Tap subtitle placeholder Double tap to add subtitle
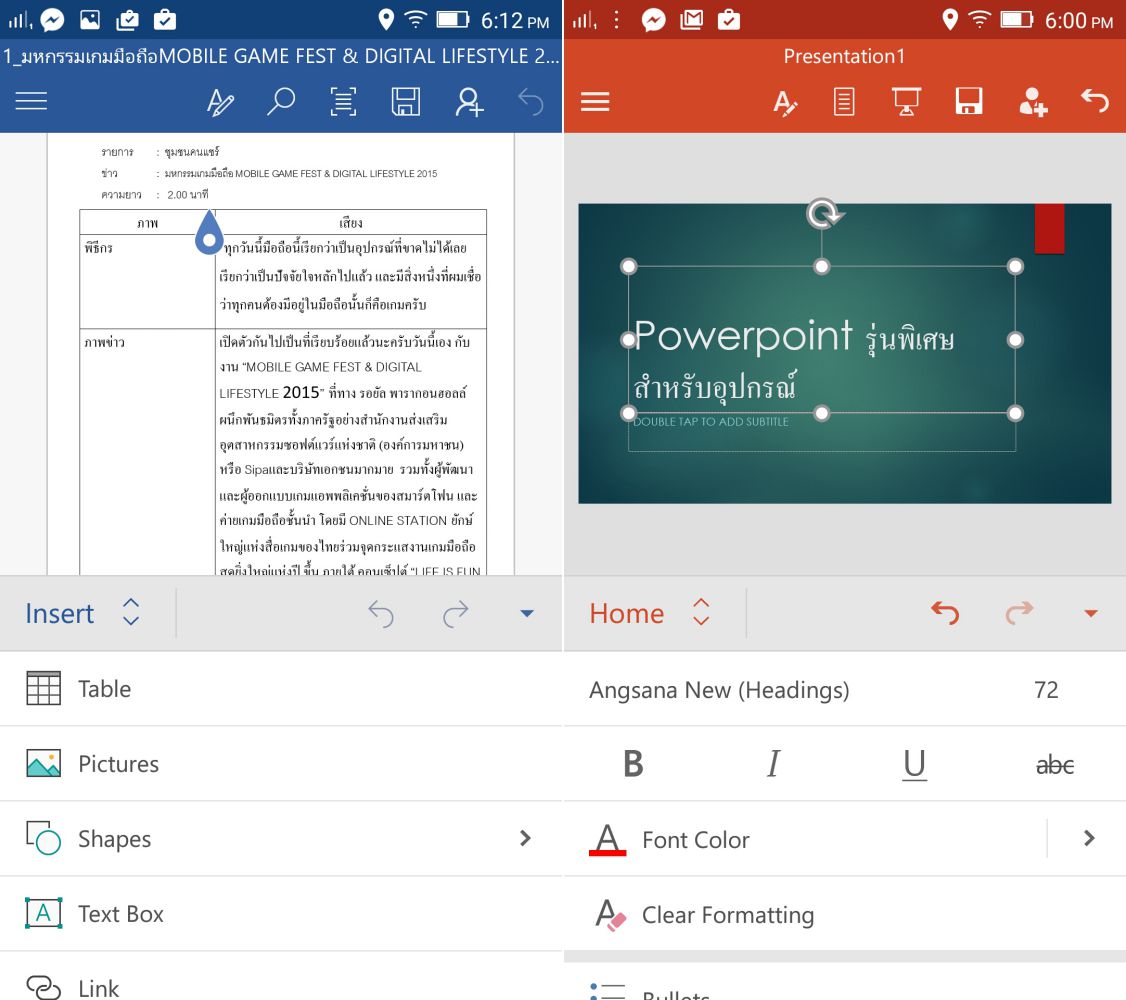 click(x=711, y=422)
